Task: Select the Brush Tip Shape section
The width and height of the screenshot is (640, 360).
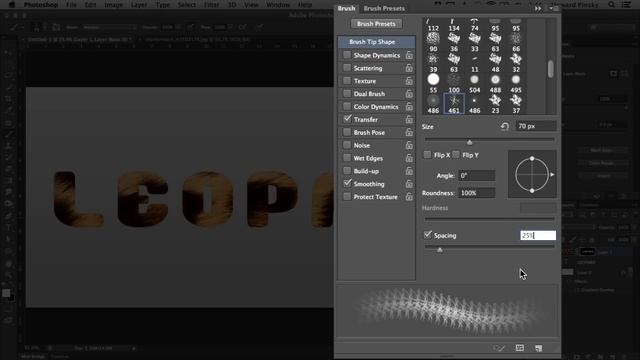Action: point(376,42)
